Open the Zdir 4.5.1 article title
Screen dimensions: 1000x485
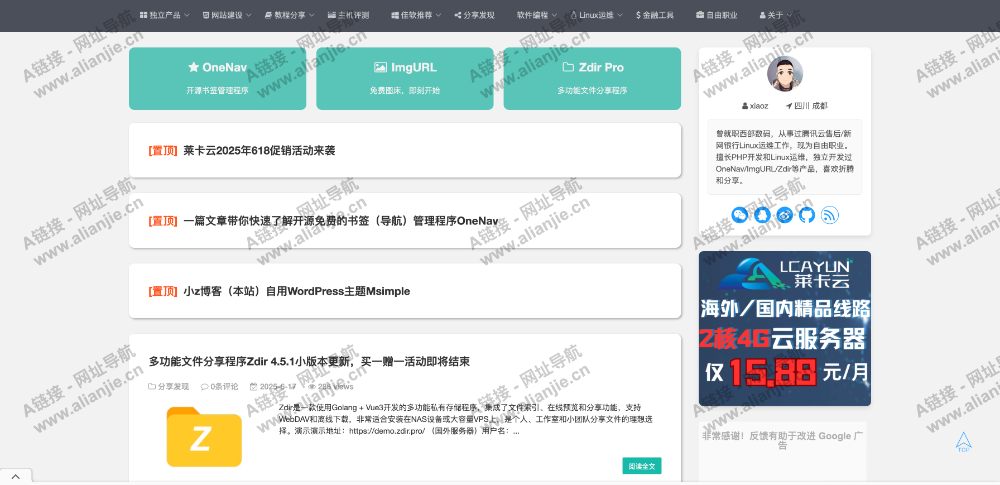tap(309, 361)
